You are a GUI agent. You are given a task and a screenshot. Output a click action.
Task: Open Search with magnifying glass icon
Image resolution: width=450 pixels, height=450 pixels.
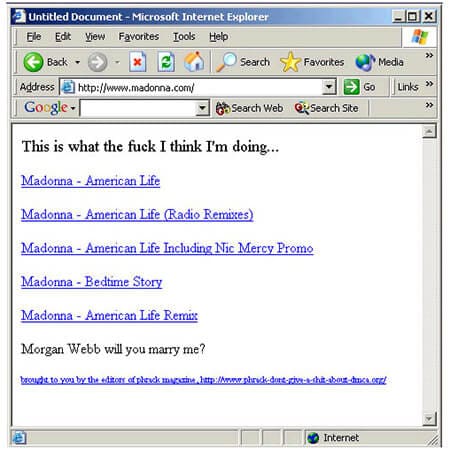point(226,62)
